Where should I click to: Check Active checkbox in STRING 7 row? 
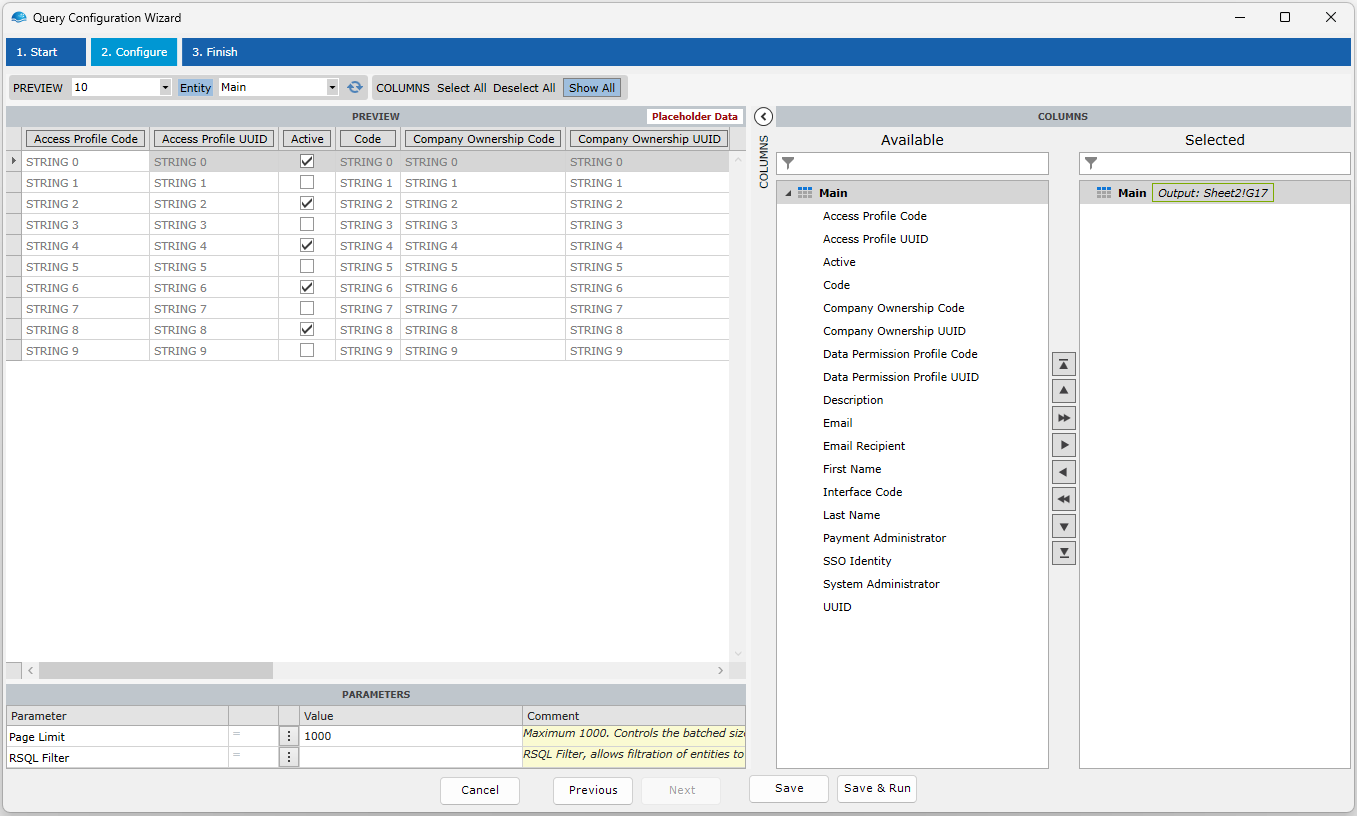point(307,308)
